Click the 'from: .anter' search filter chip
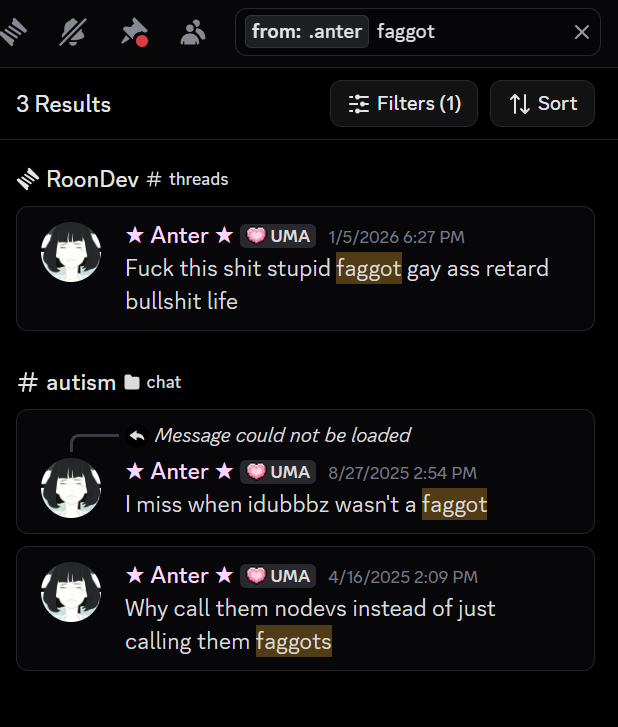Image resolution: width=618 pixels, height=727 pixels. pos(306,32)
